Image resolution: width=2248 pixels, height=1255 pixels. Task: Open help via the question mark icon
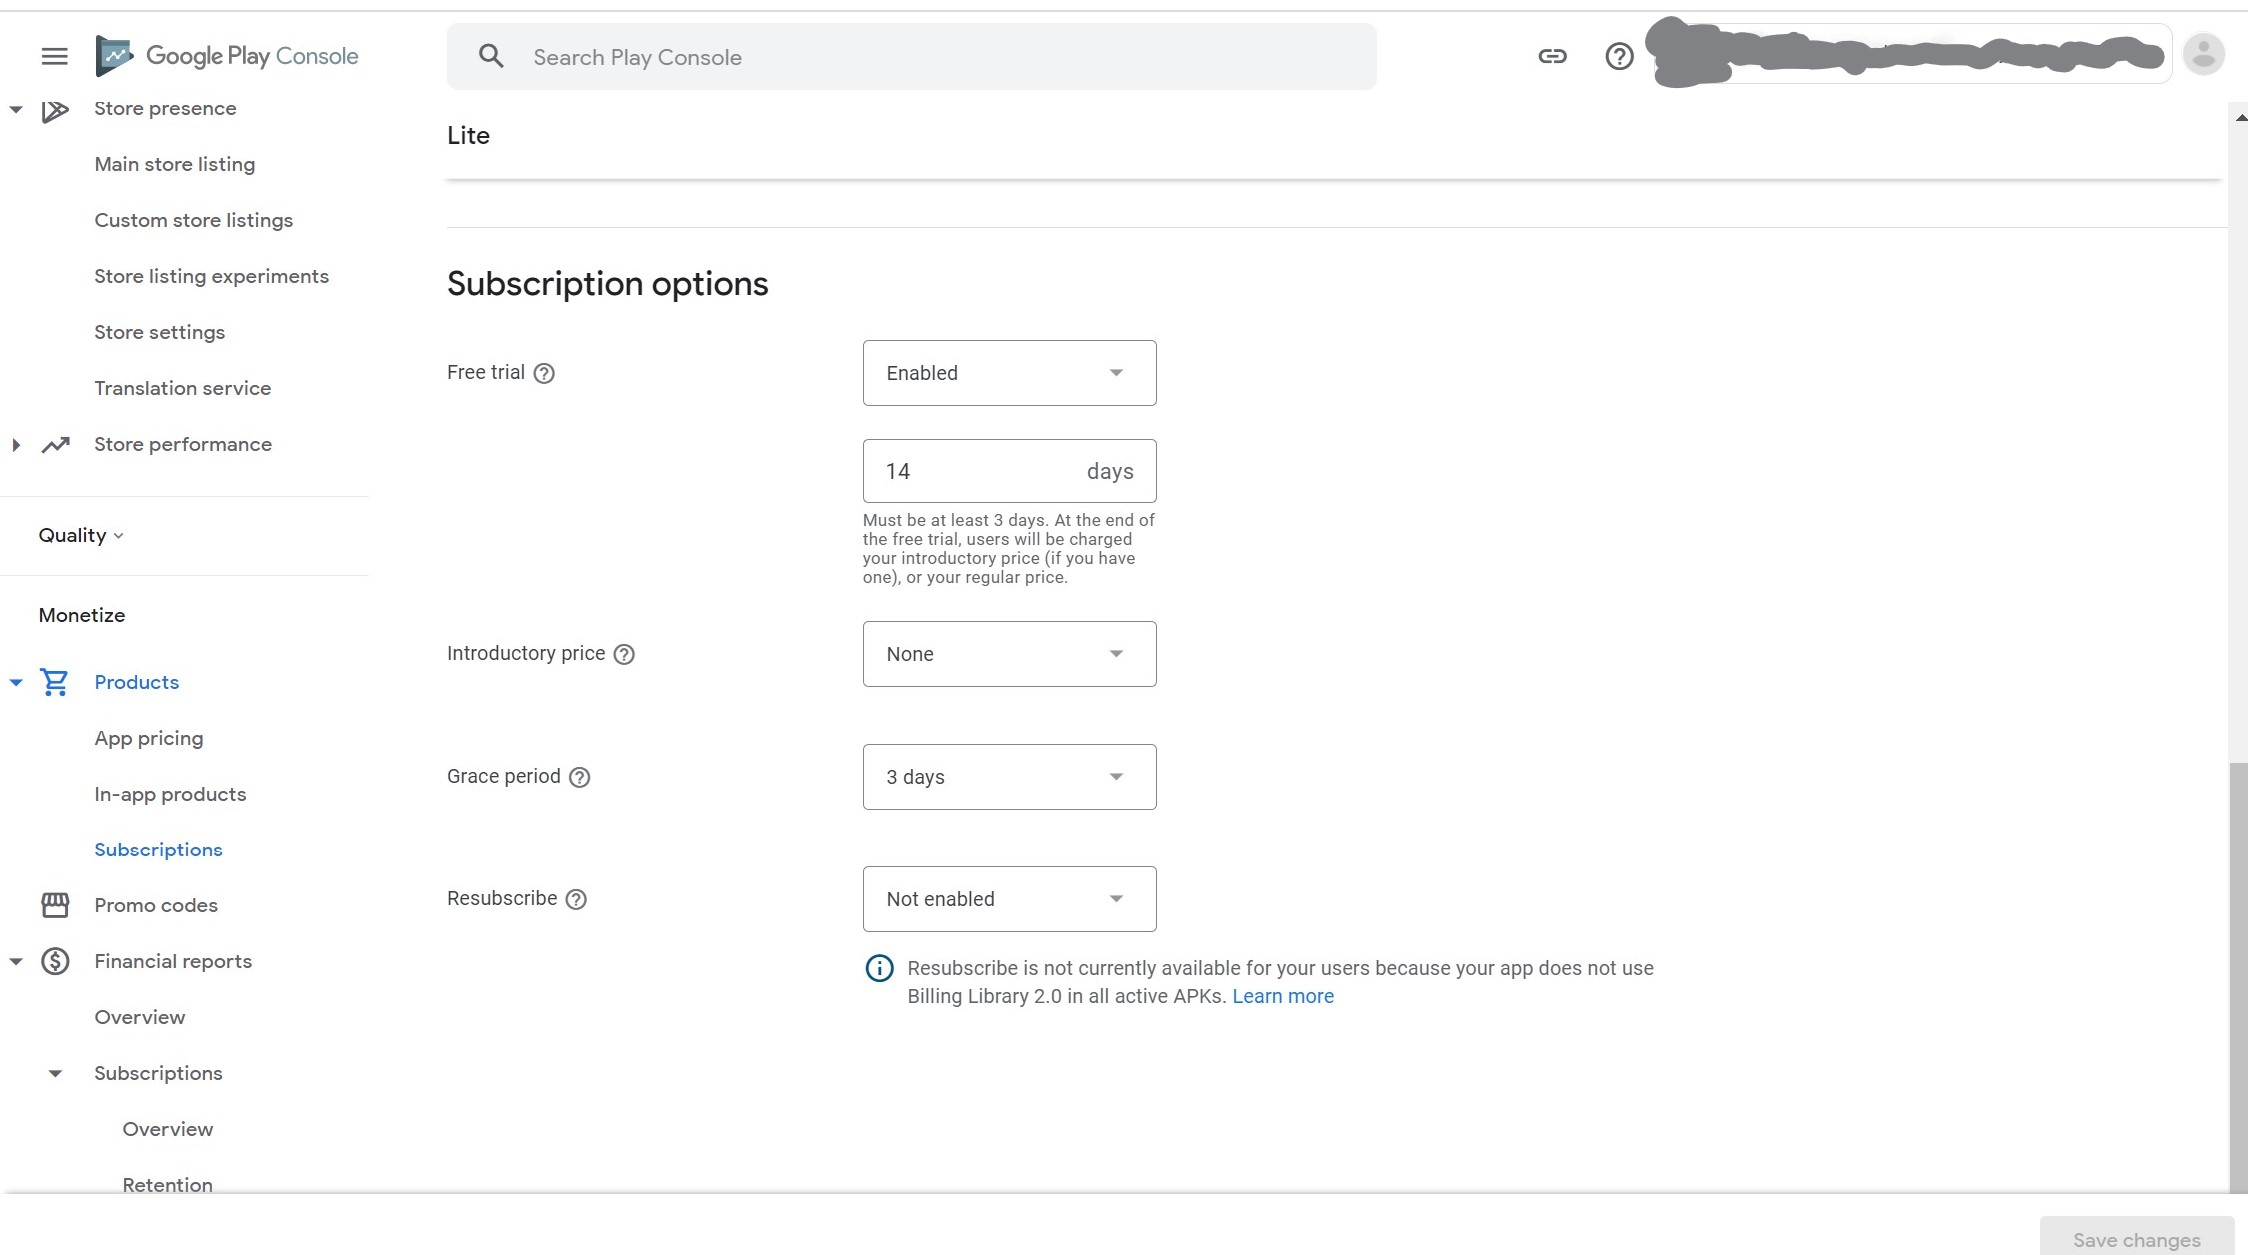click(1618, 56)
